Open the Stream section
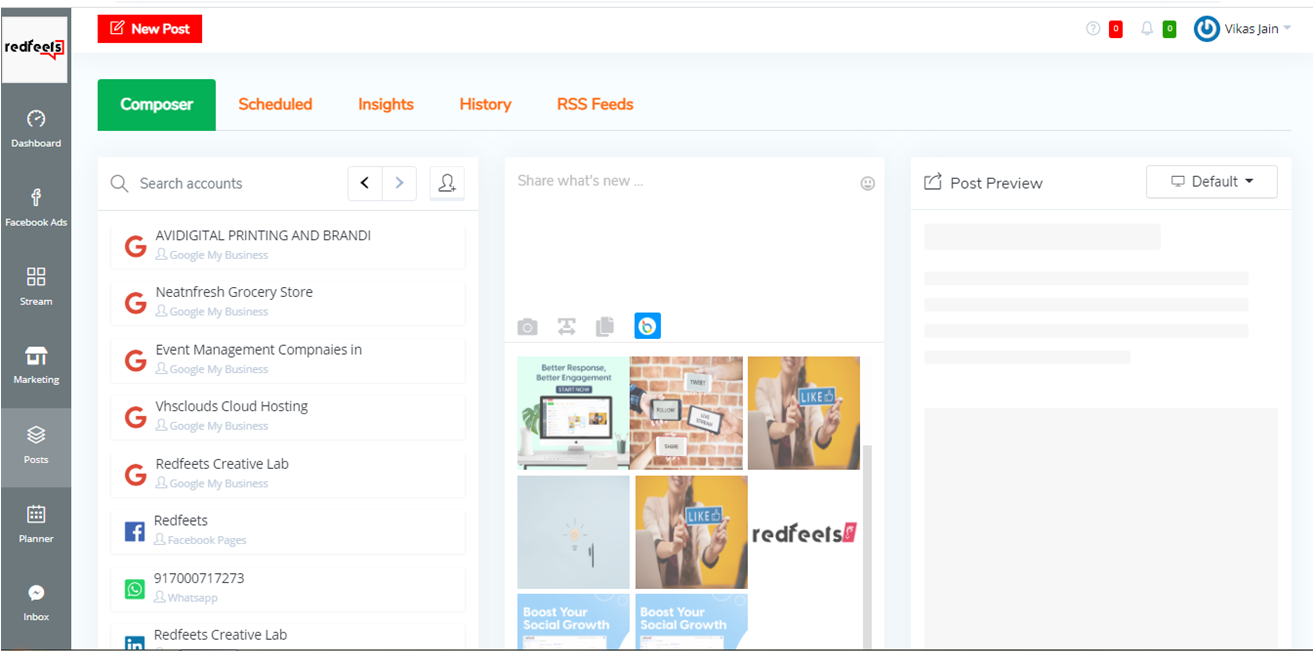 [x=36, y=286]
